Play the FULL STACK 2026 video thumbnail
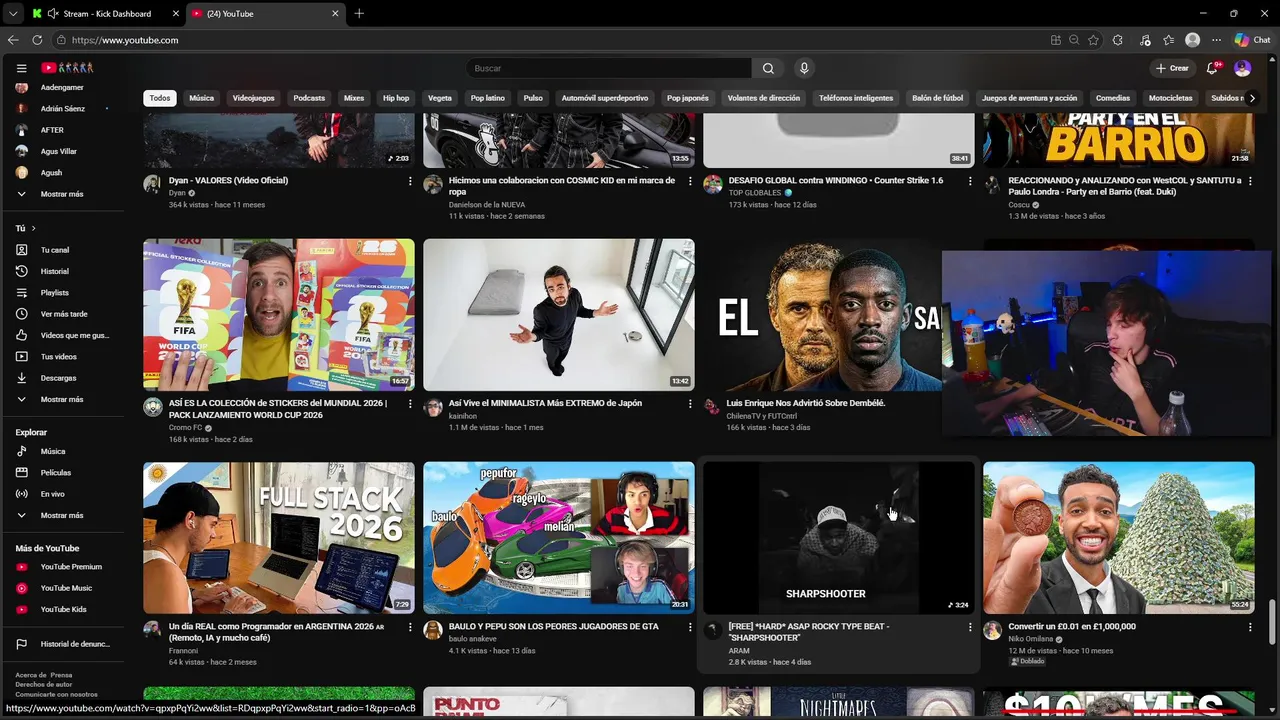1280x720 pixels. click(x=279, y=538)
